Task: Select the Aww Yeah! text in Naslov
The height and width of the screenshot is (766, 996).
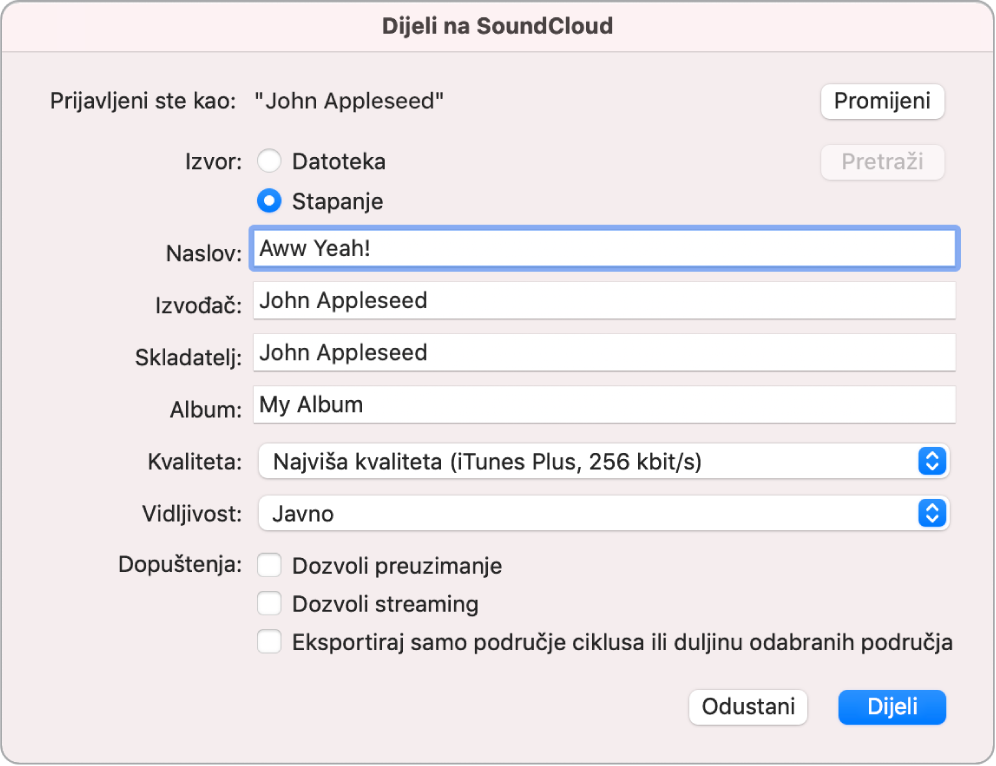Action: coord(310,249)
